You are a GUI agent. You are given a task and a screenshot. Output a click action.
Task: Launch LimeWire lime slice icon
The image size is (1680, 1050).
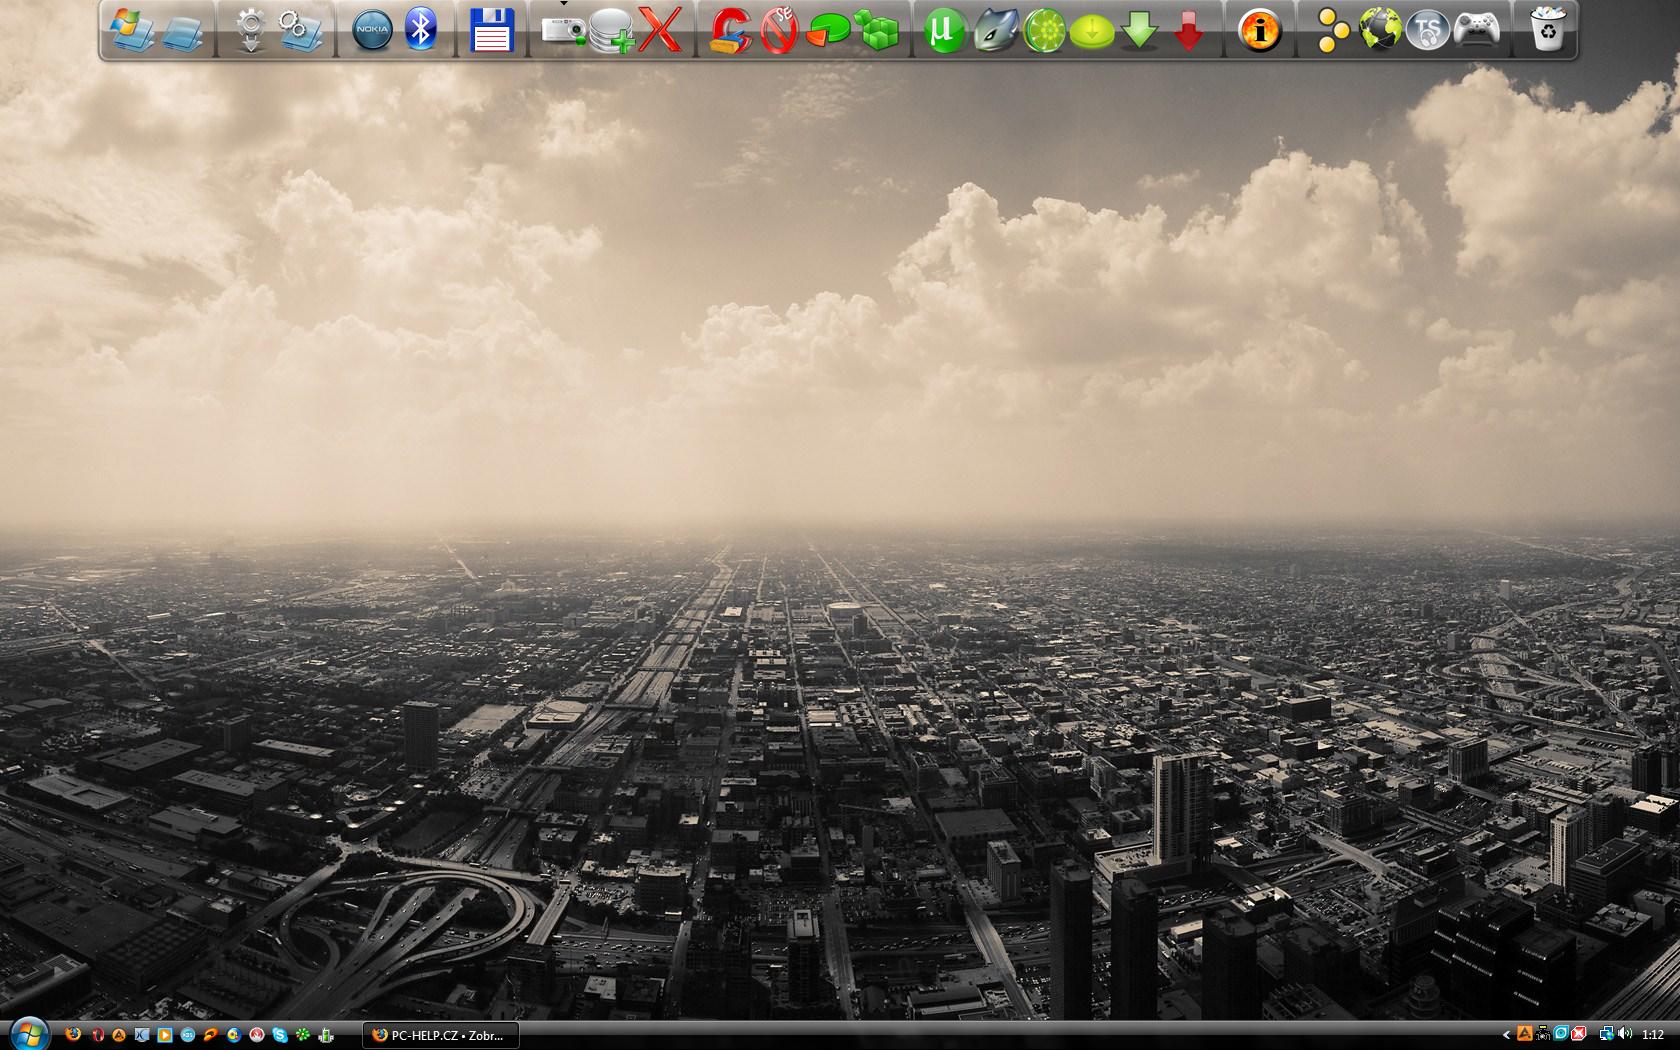click(x=1044, y=30)
